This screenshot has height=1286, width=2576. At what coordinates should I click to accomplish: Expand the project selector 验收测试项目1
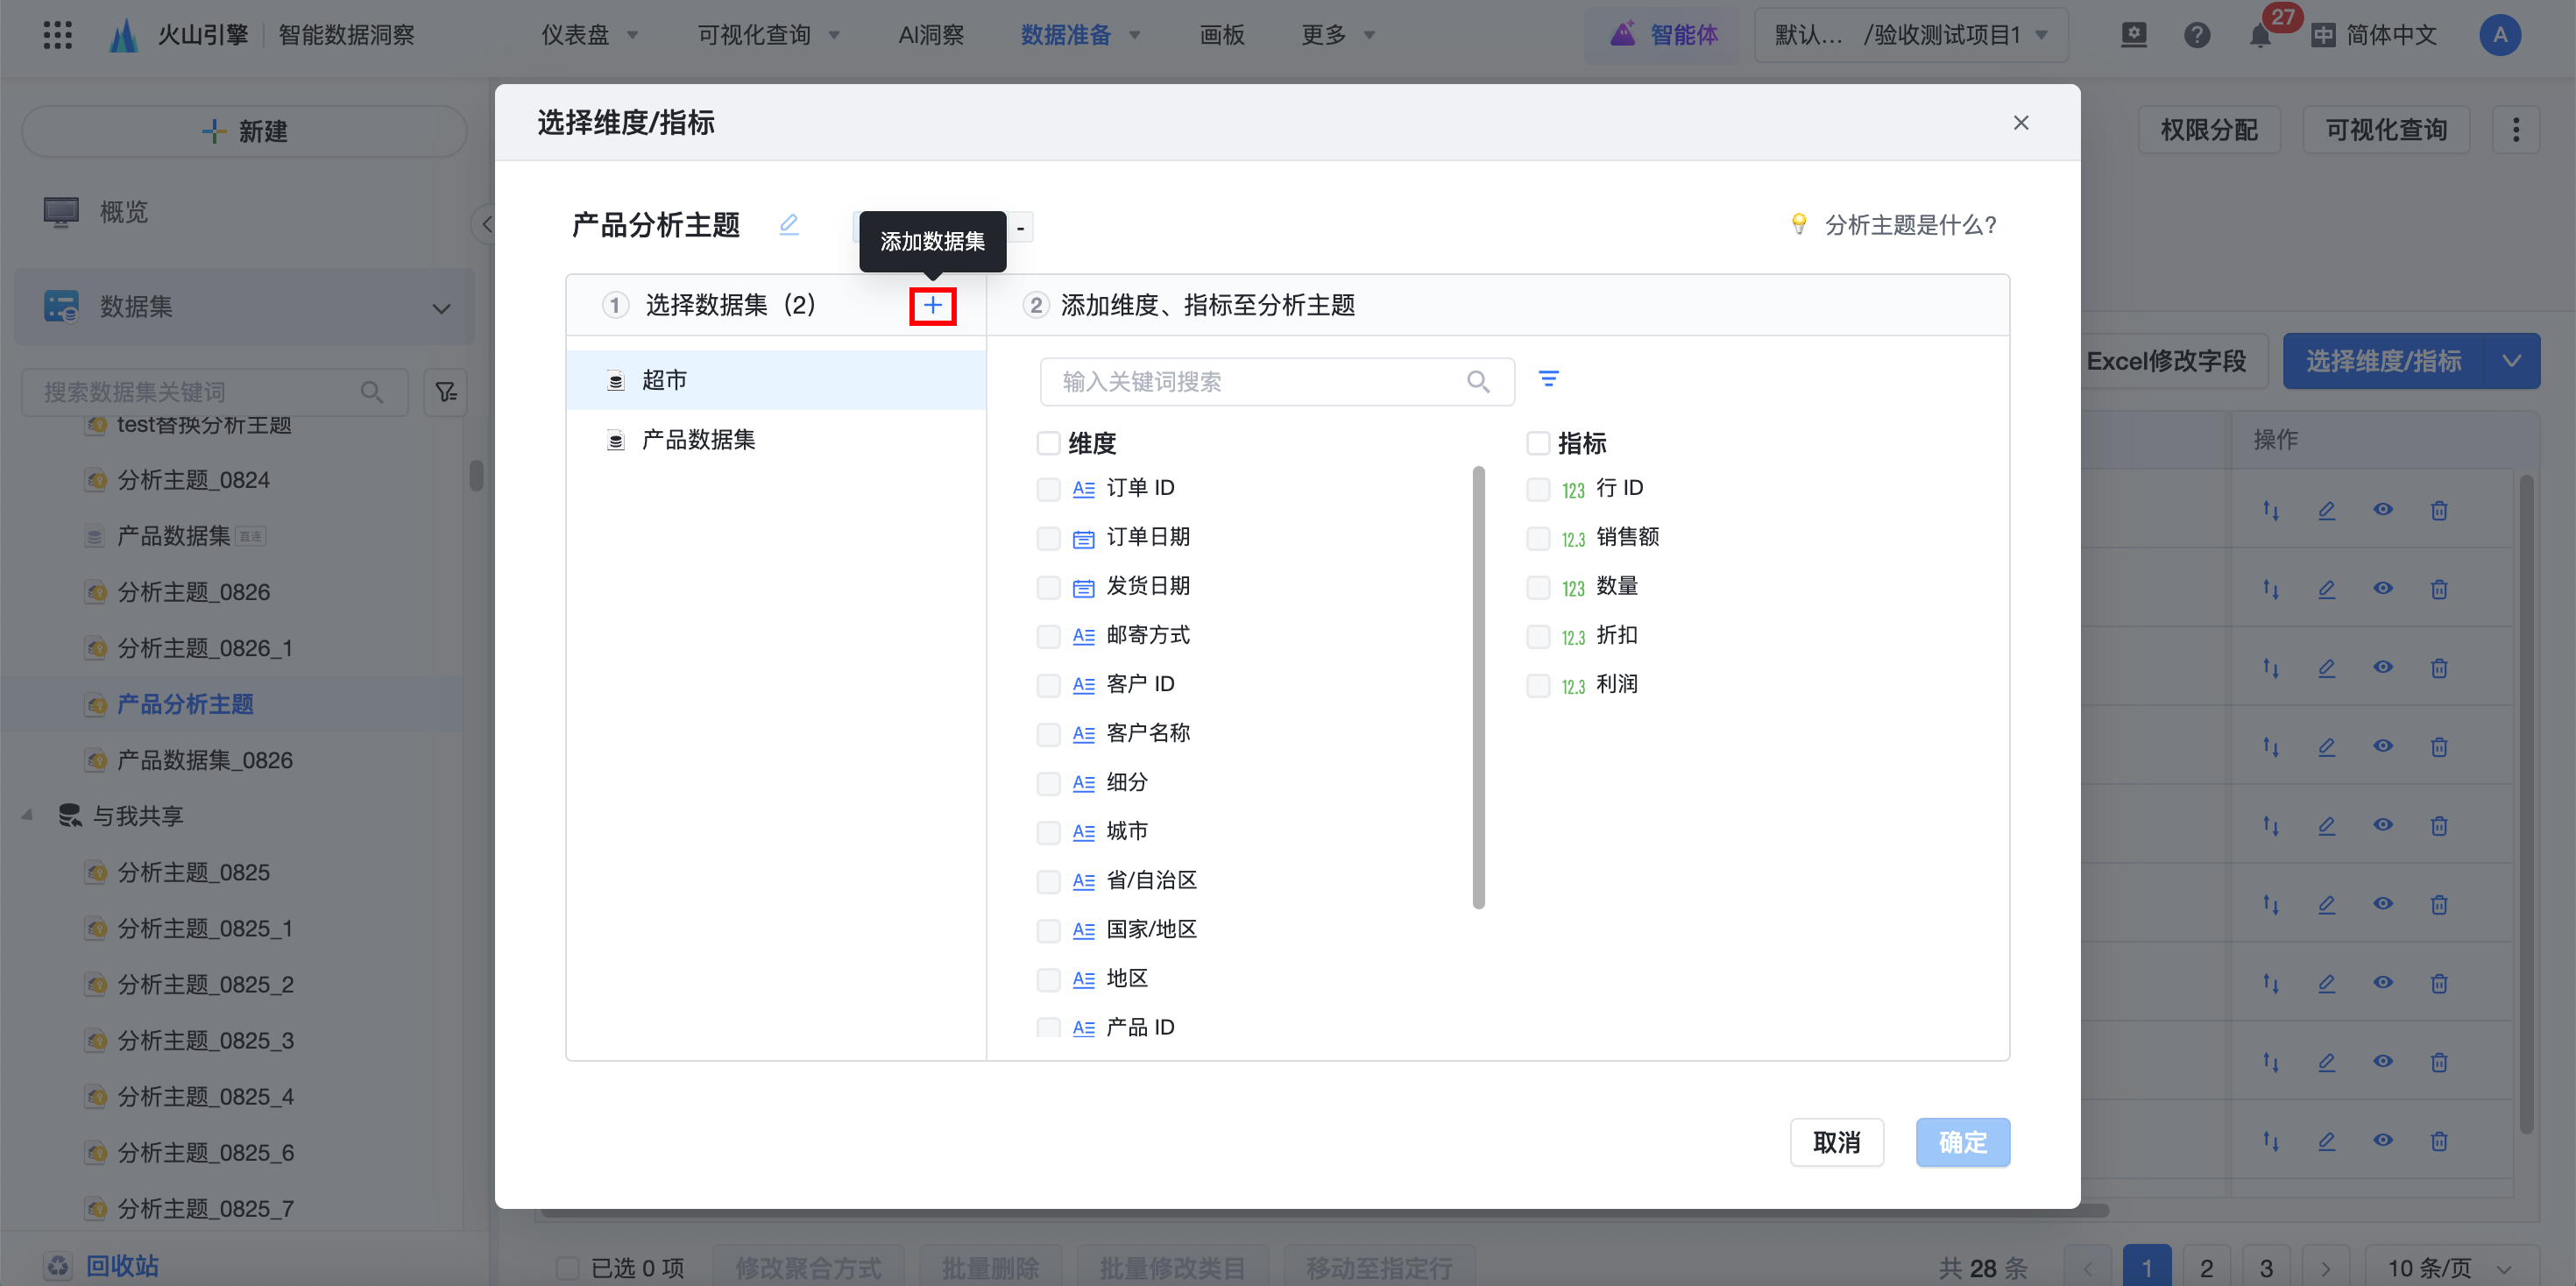(1910, 35)
